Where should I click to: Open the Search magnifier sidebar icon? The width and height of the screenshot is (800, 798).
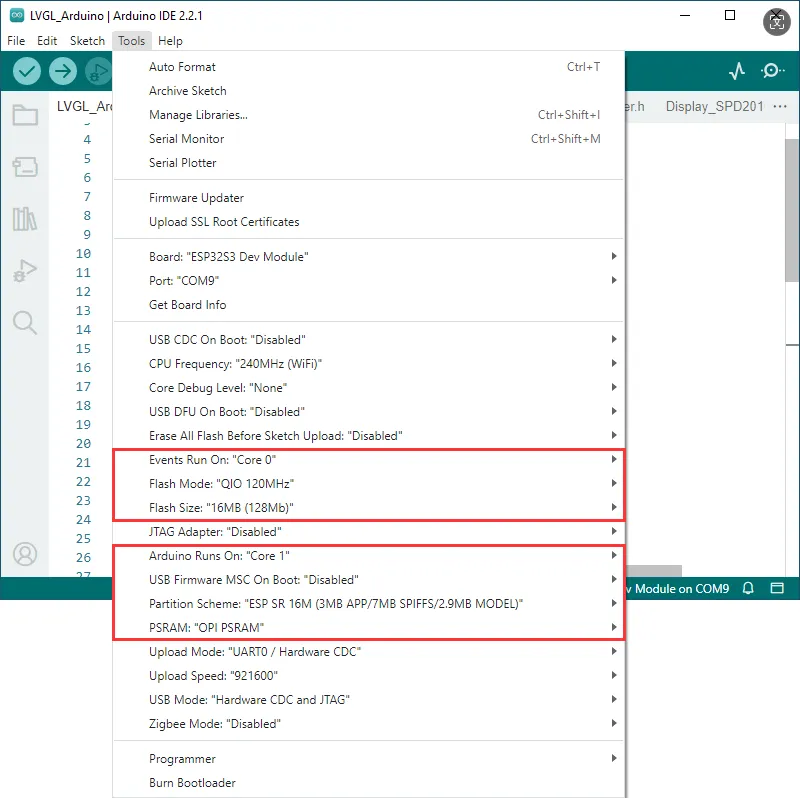[x=25, y=322]
